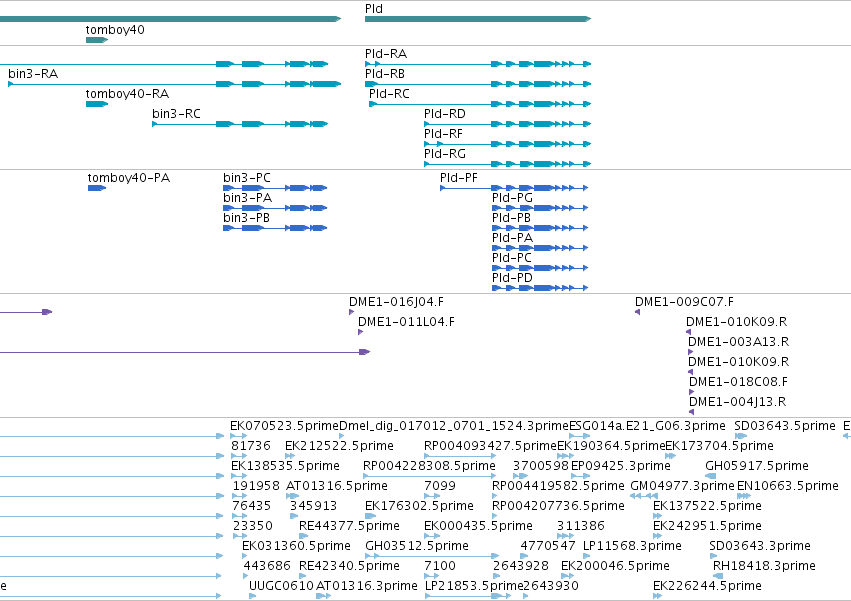Select the RP004093427.5prime label
The image size is (851, 601).
491,446
